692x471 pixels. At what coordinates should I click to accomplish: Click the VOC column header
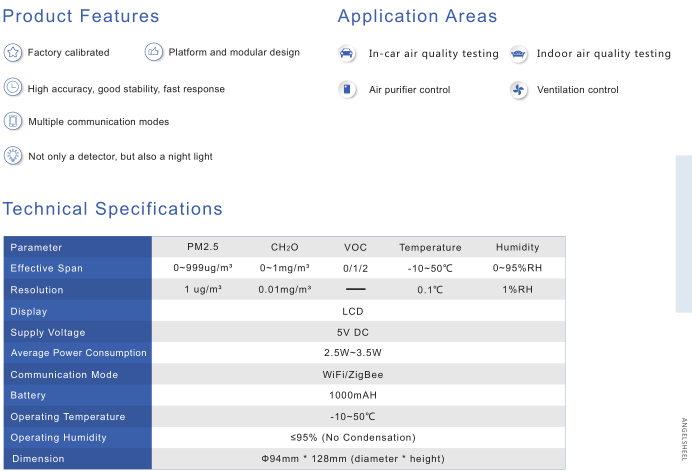click(355, 247)
